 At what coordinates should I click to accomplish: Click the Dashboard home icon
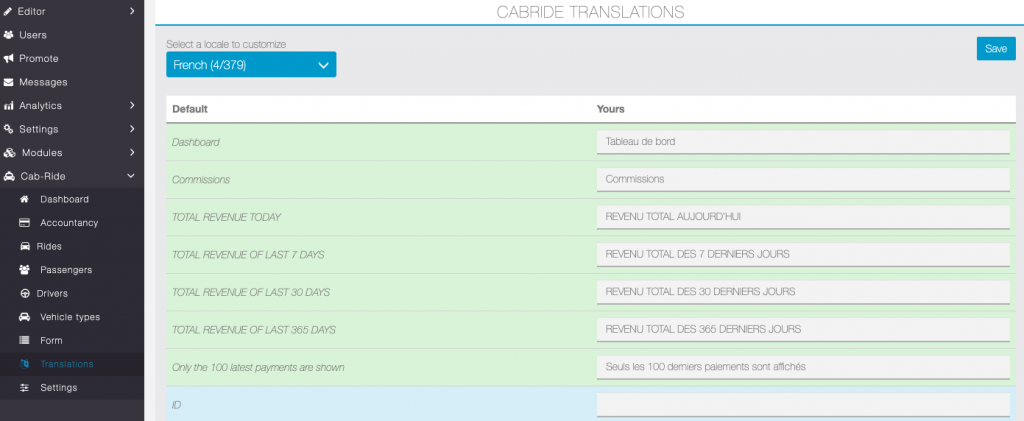tap(25, 199)
